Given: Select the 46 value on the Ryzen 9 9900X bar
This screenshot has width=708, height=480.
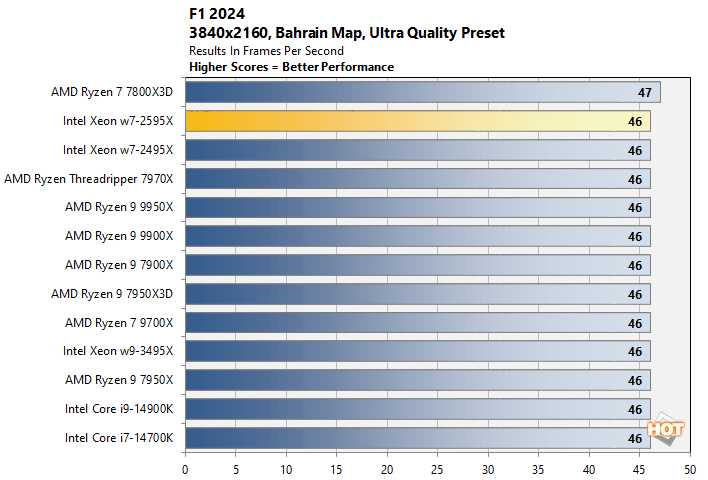Looking at the screenshot, I should (635, 237).
